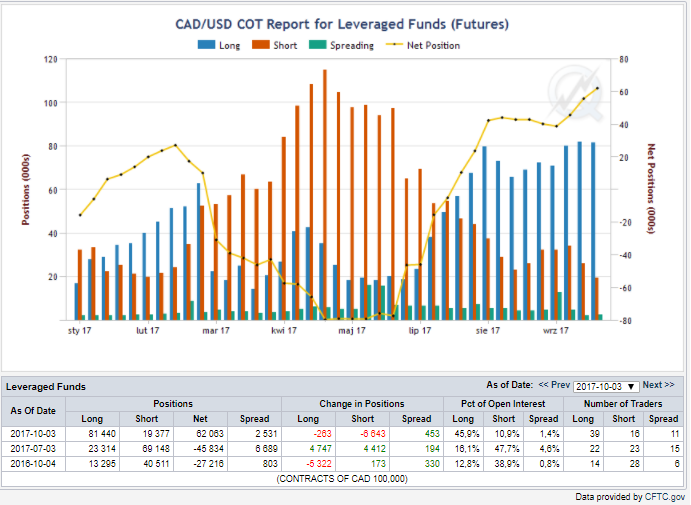
Task: Click the lut 17 axis label
Action: [x=148, y=330]
